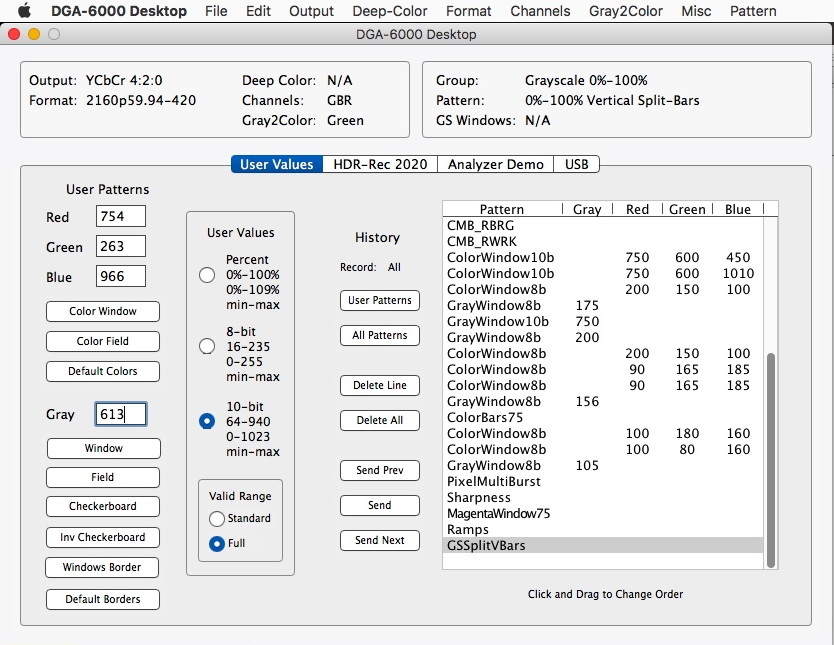
Task: Select the Percent user values radio button
Action: [x=207, y=275]
